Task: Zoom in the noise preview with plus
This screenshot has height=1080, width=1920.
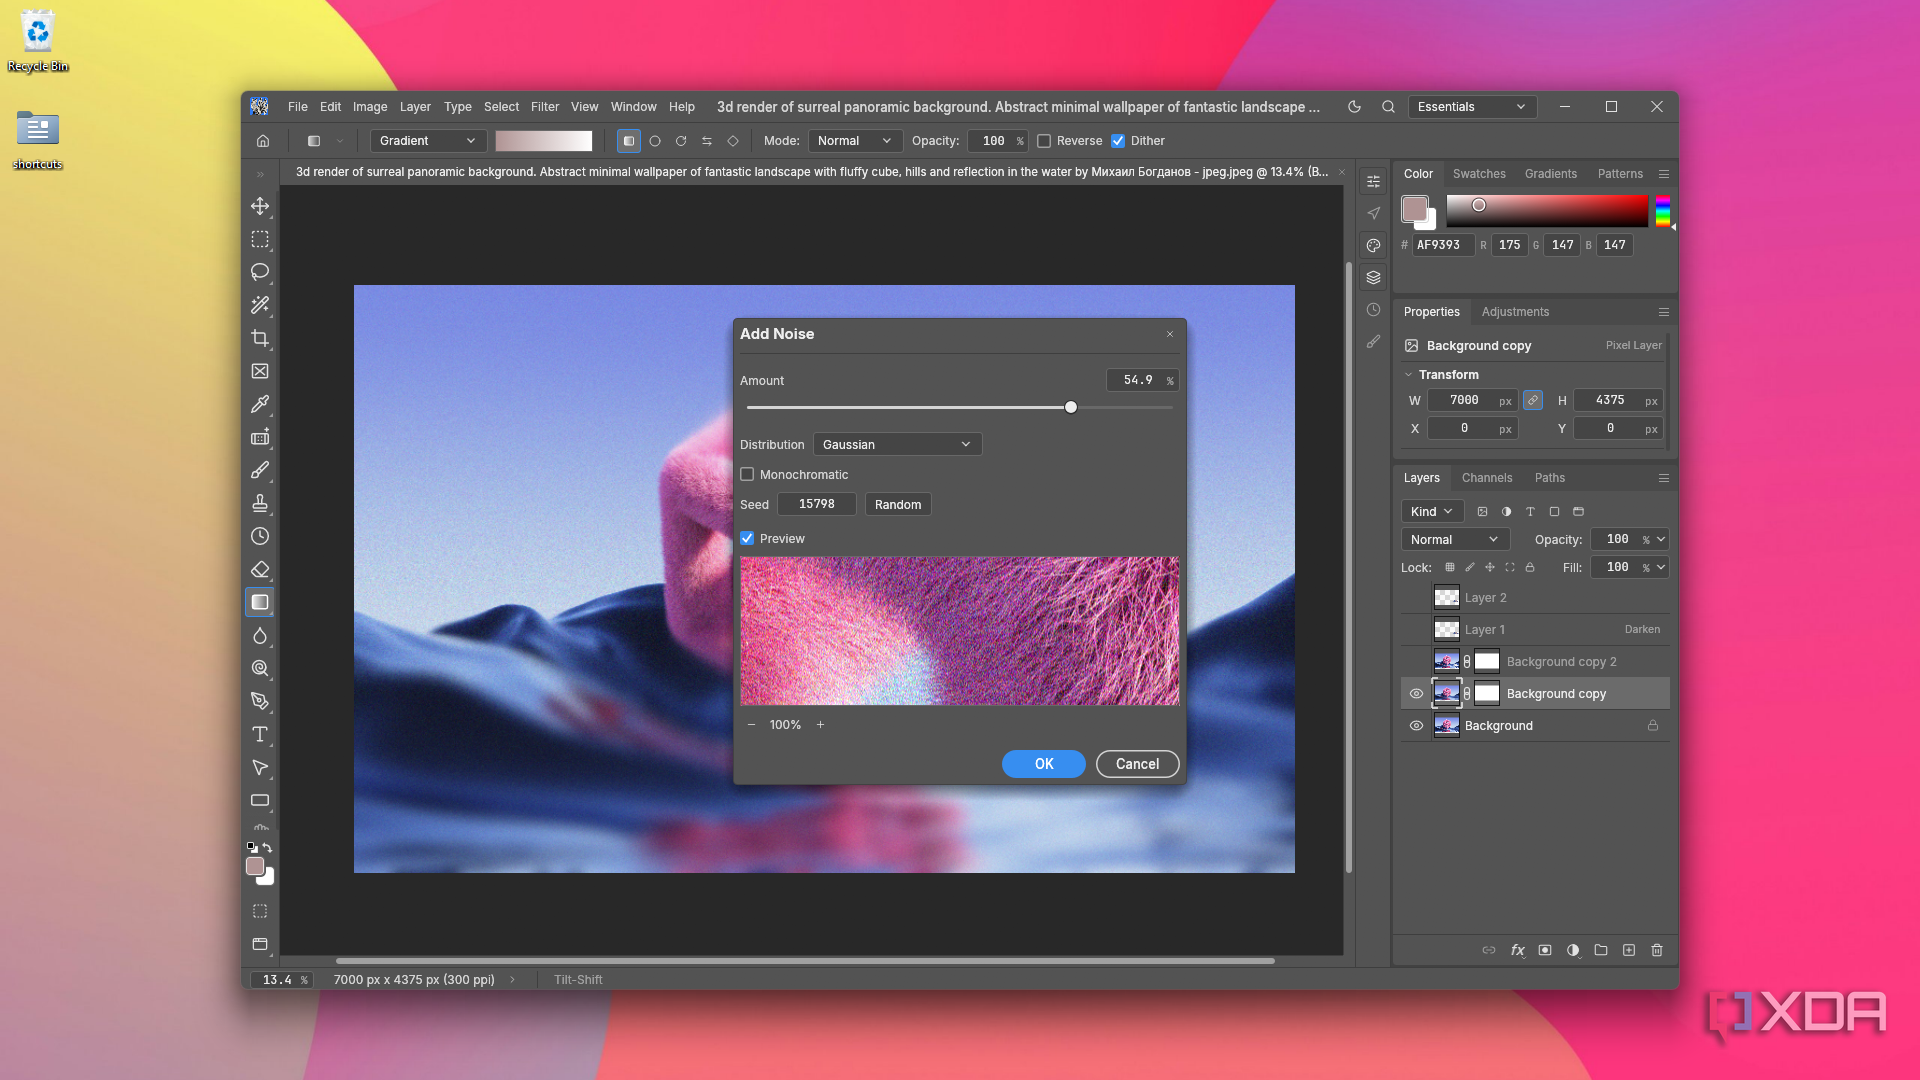Action: (821, 725)
